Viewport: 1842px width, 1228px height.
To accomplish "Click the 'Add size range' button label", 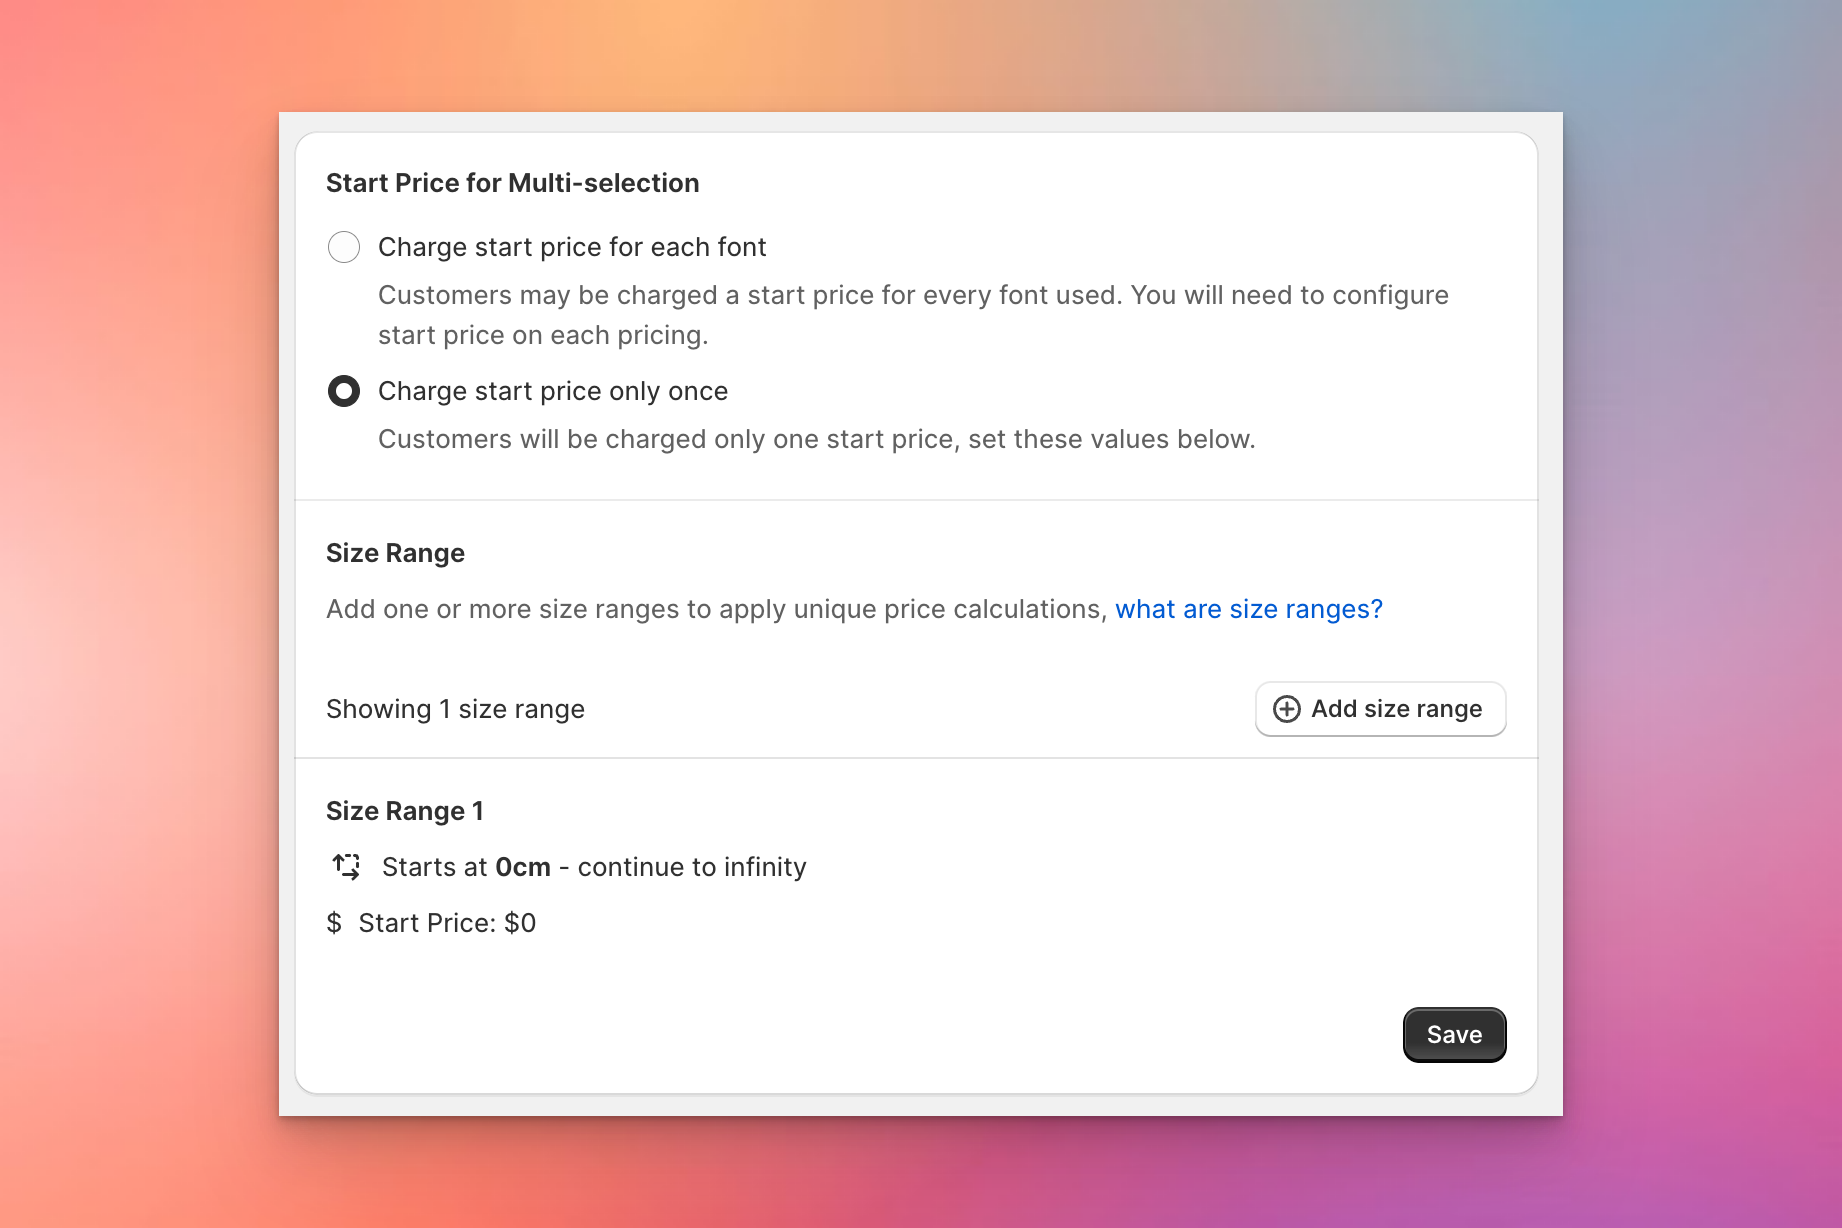I will tap(1396, 709).
